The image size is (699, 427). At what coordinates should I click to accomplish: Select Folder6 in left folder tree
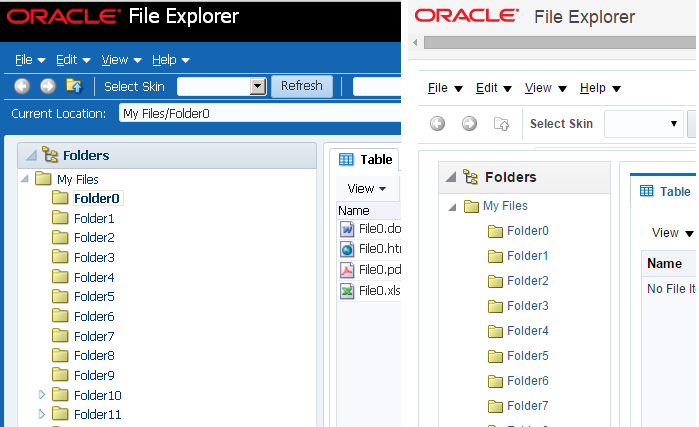pyautogui.click(x=94, y=316)
